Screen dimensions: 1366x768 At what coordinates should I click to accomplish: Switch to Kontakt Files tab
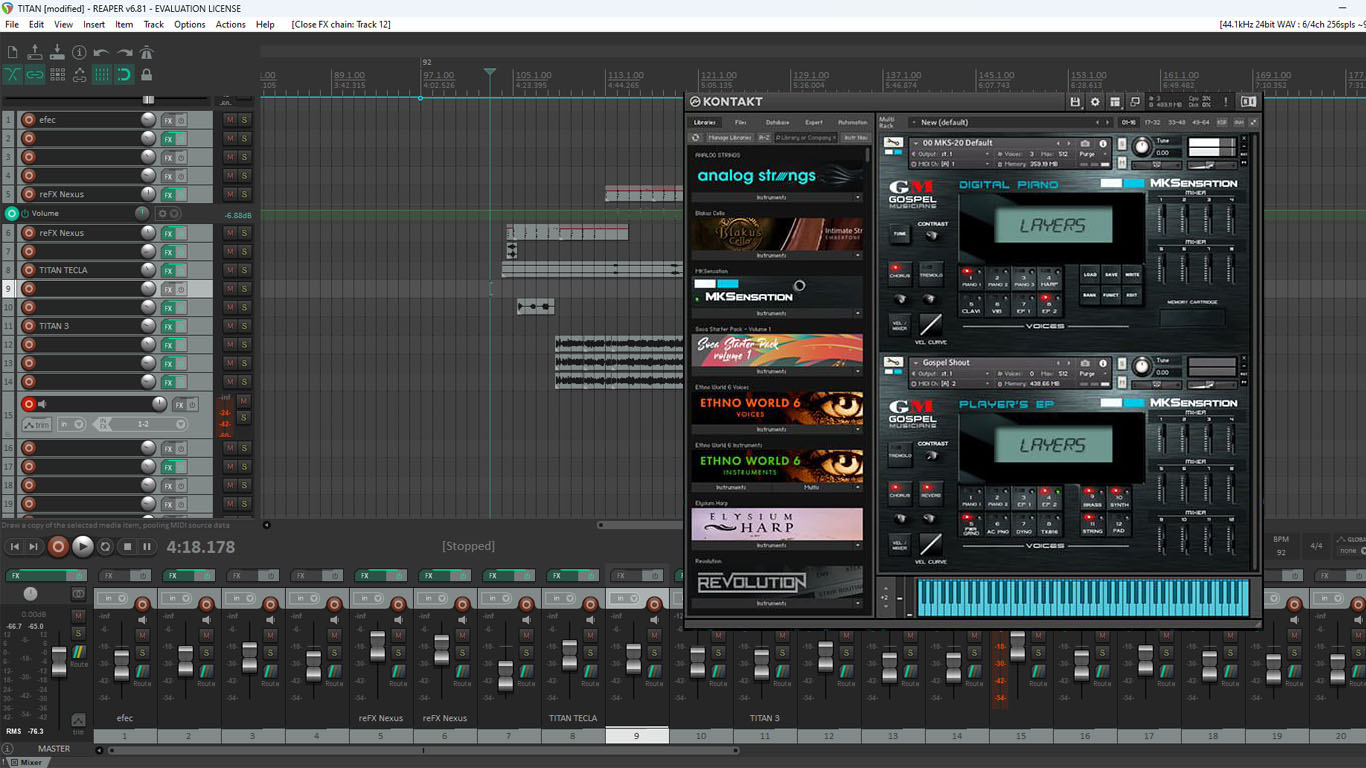[741, 122]
